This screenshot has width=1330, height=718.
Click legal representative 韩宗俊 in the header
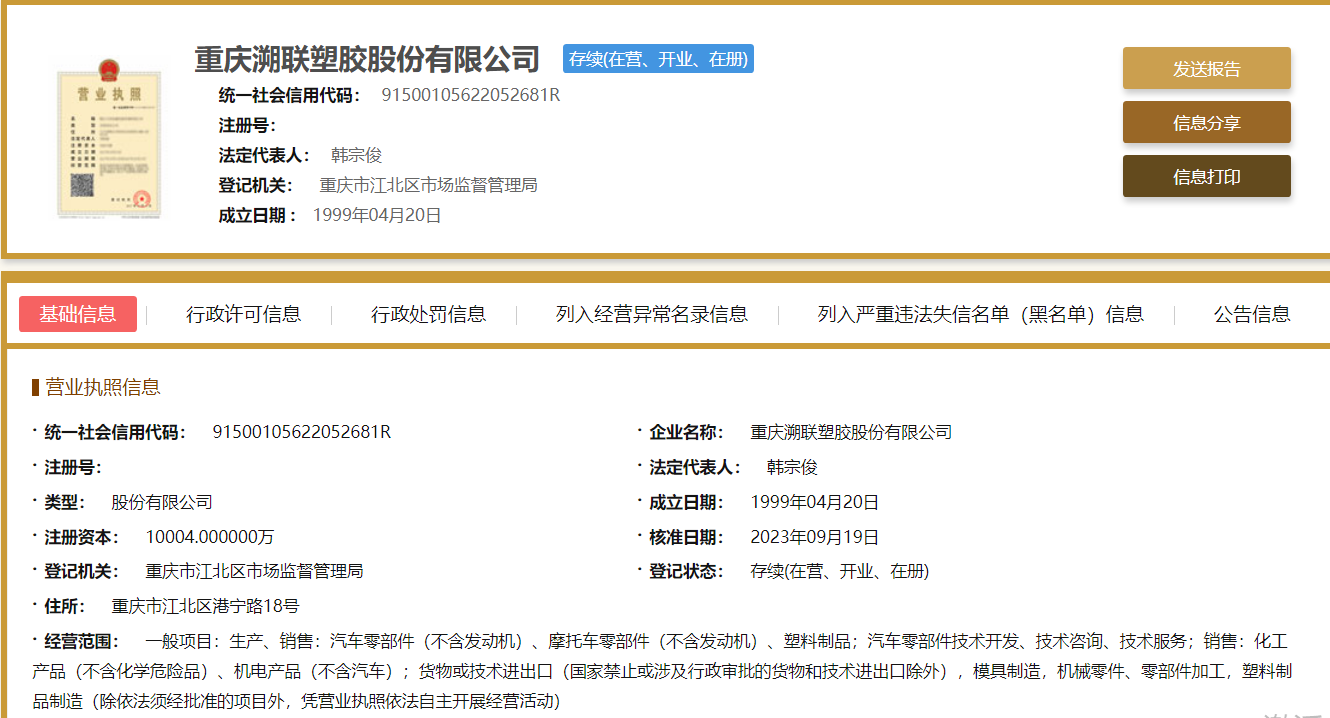click(x=356, y=155)
